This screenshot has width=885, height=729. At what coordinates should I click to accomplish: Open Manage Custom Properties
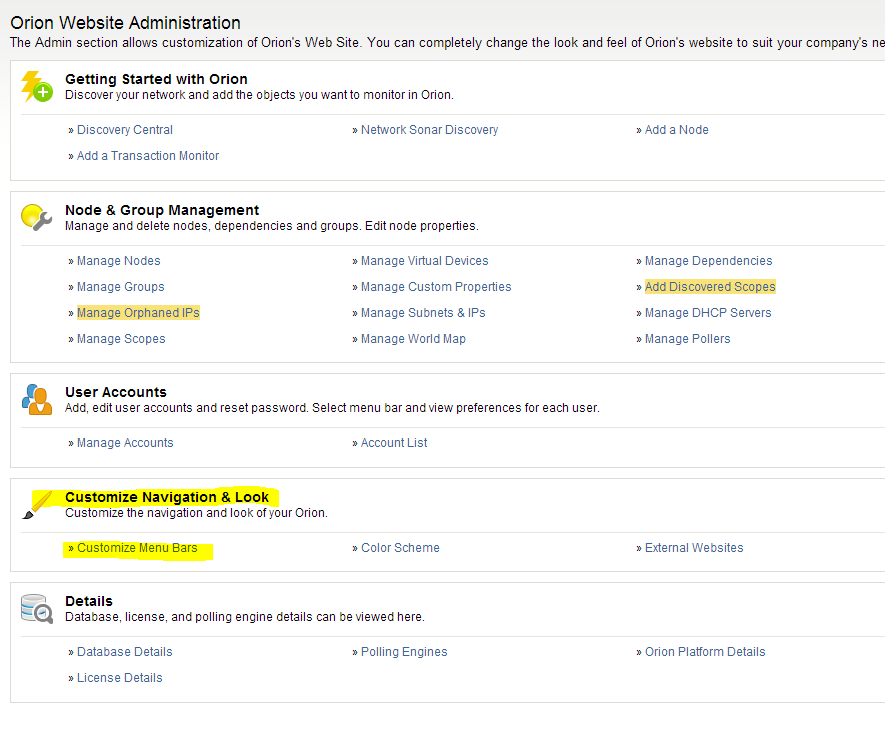tap(436, 287)
